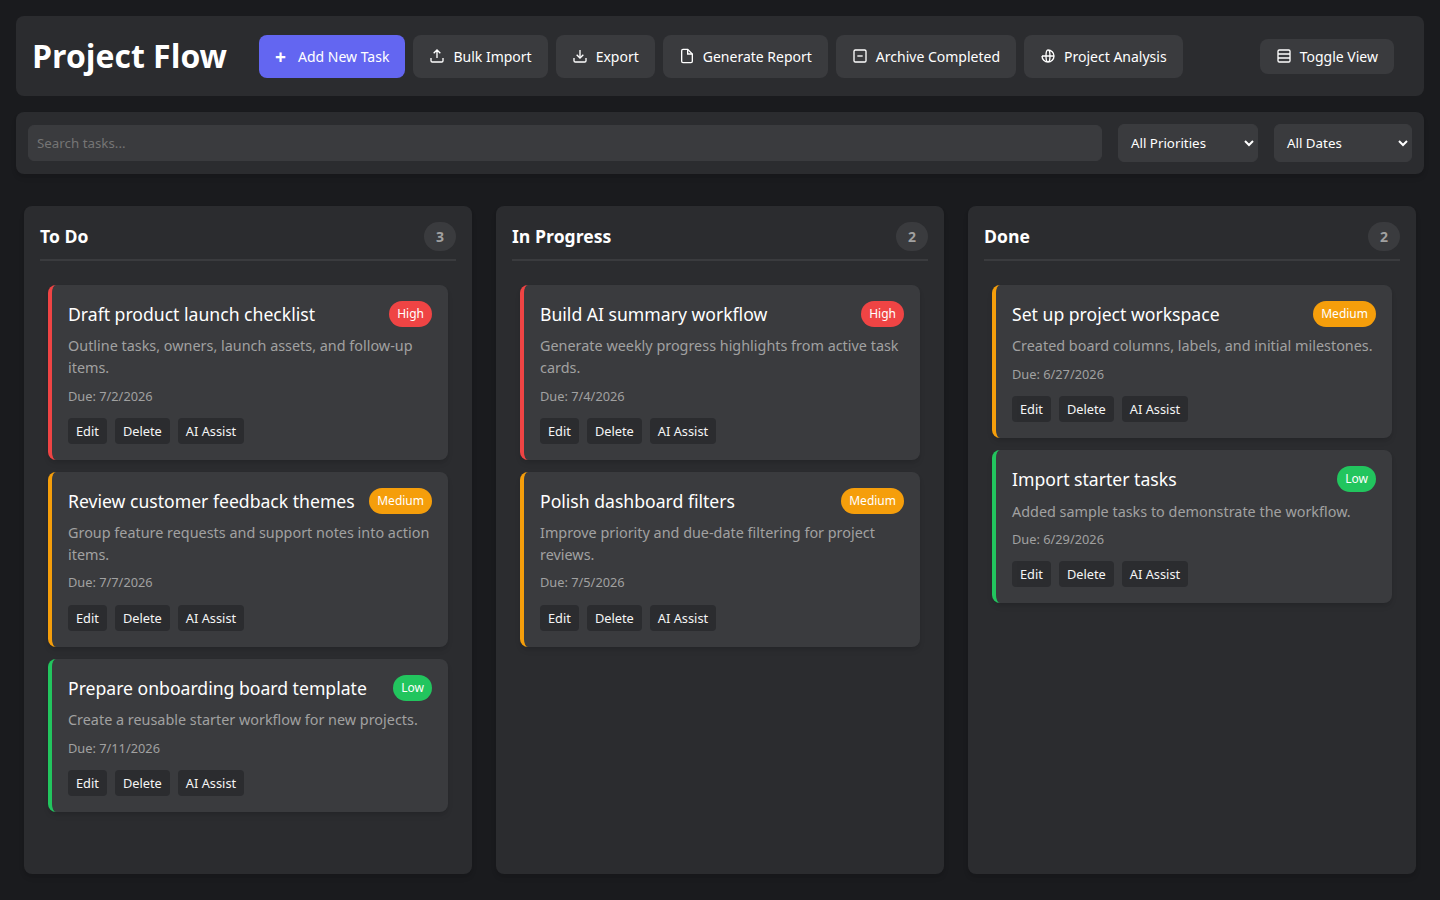
Task: Open the All Priorities dropdown
Action: pos(1188,143)
